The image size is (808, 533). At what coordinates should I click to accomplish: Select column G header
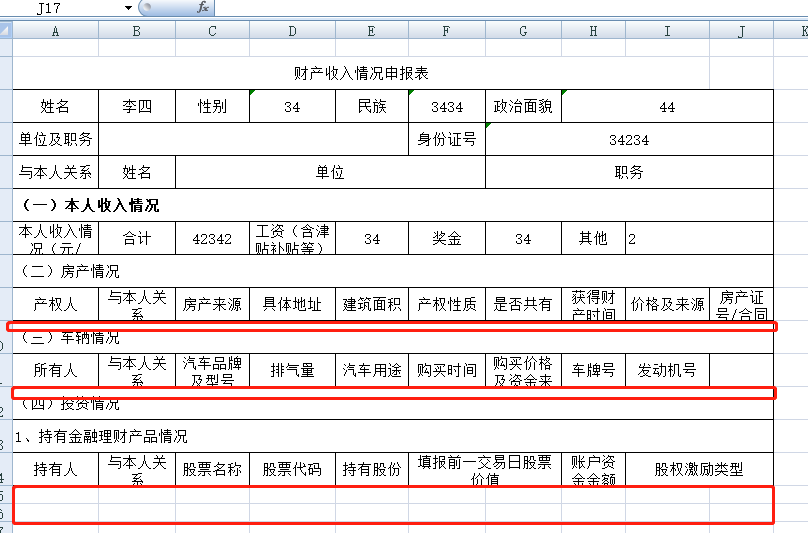point(523,31)
